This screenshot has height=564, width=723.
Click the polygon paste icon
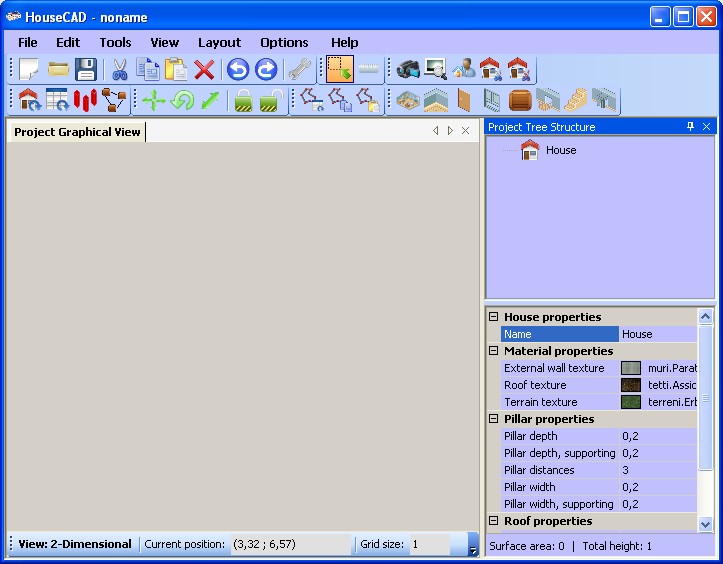368,100
